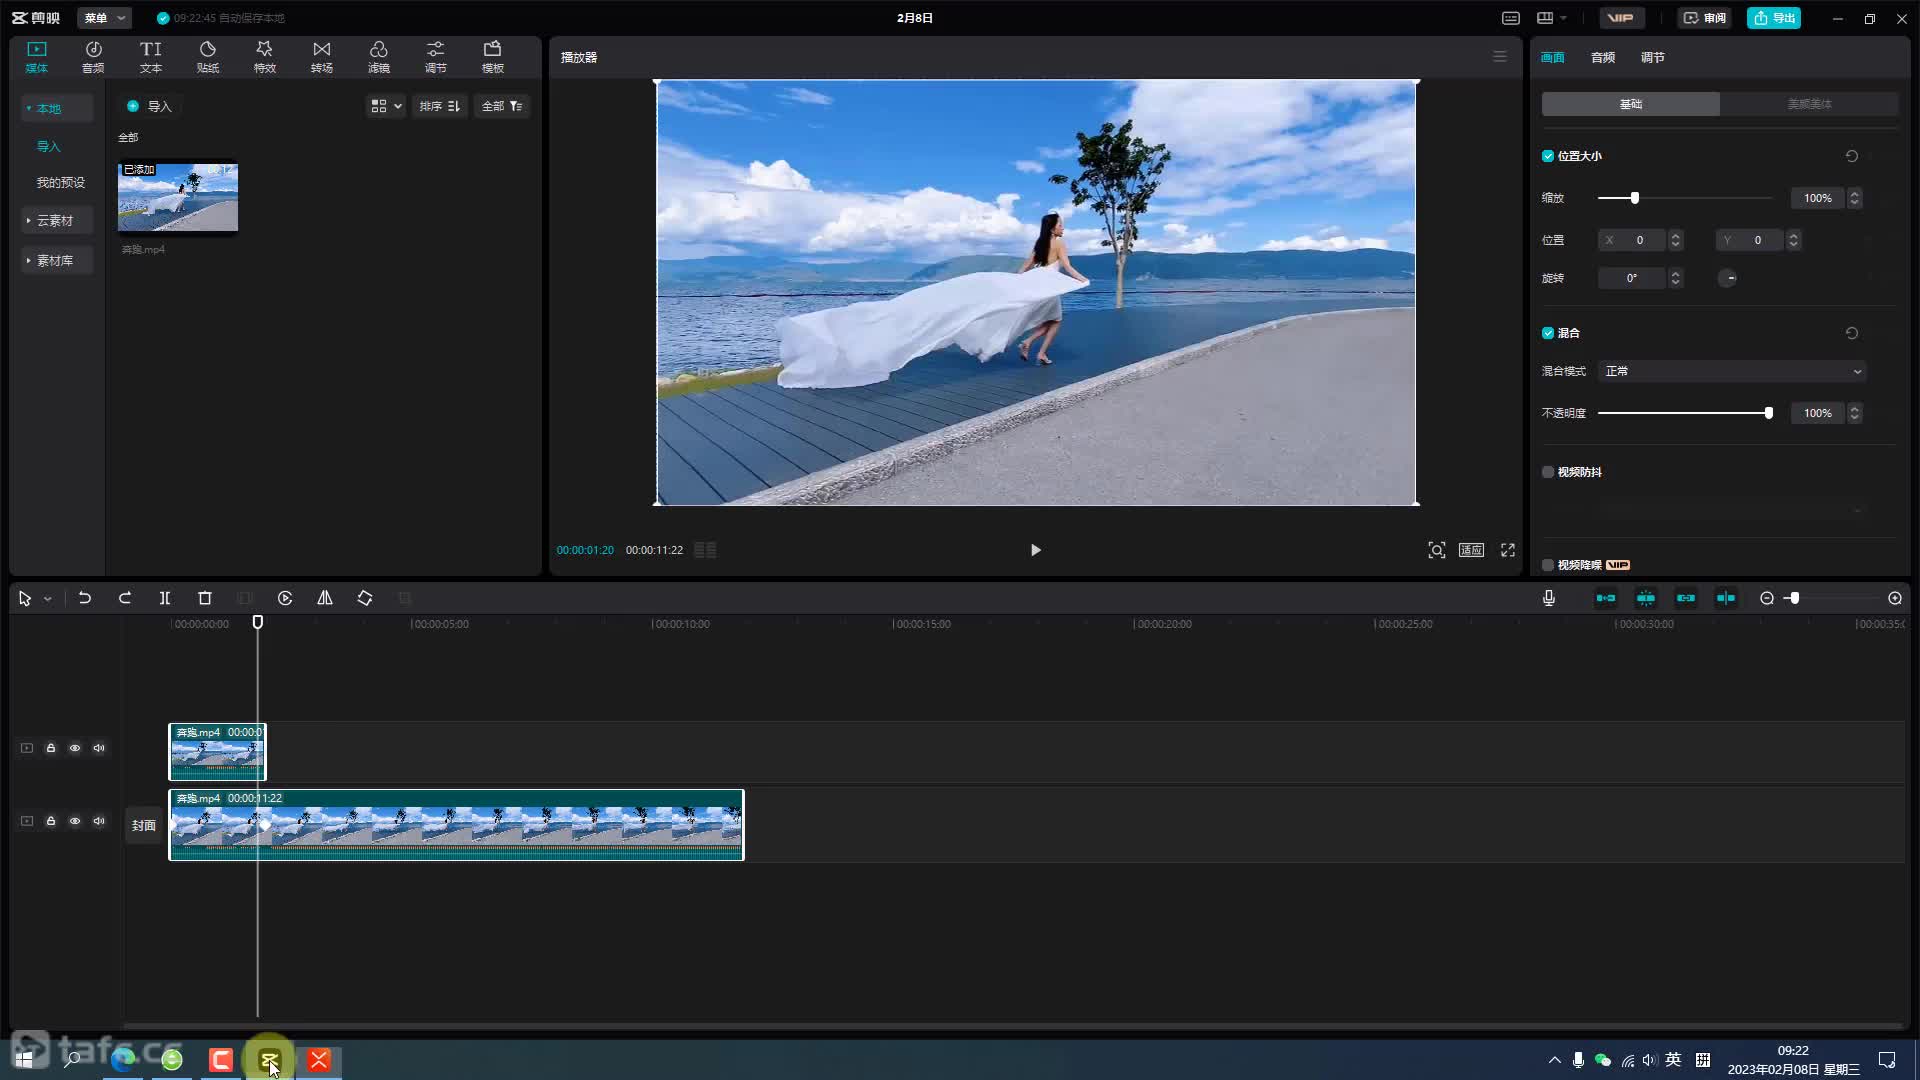Viewport: 1920px width, 1080px height.
Task: Select the 画面 tab in properties panel
Action: pos(1553,57)
